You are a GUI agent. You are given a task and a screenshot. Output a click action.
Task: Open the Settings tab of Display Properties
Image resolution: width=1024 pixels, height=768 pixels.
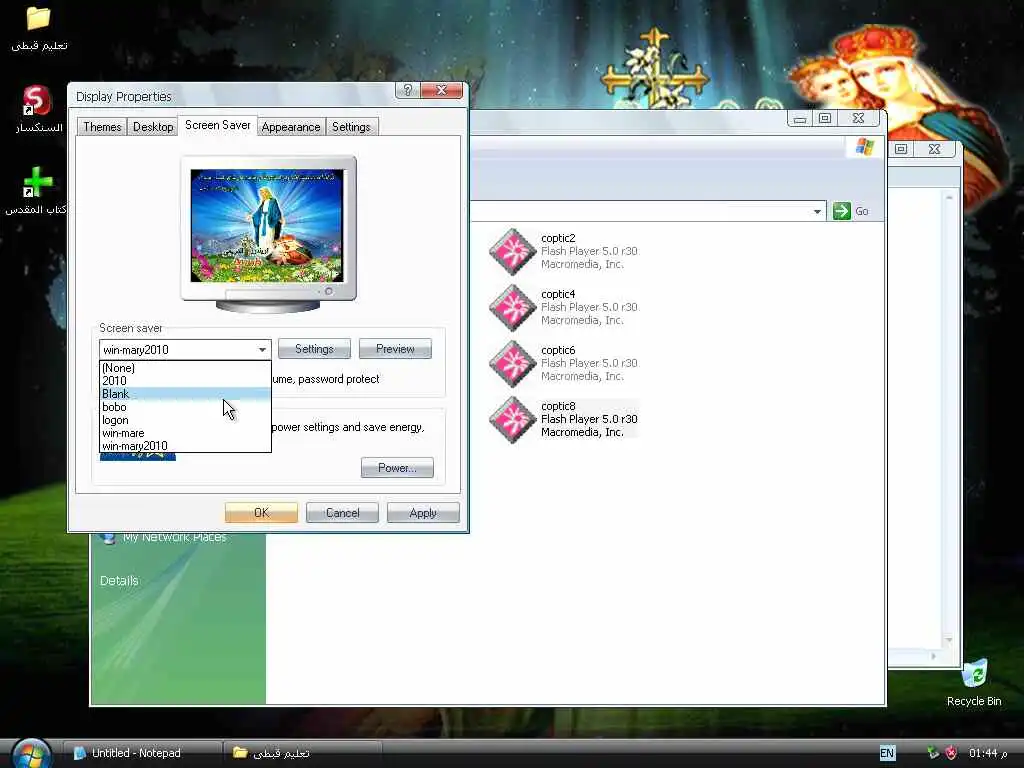click(x=351, y=127)
